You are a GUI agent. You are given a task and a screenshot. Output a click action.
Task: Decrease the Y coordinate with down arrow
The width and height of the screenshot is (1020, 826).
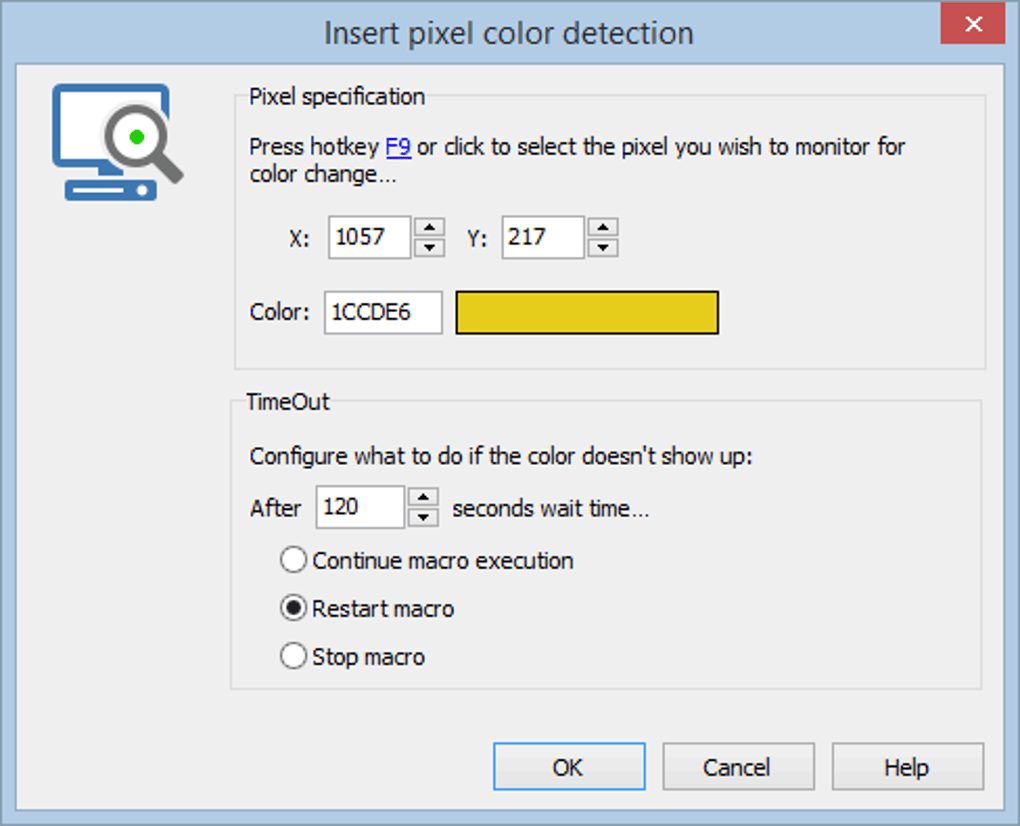pos(603,247)
